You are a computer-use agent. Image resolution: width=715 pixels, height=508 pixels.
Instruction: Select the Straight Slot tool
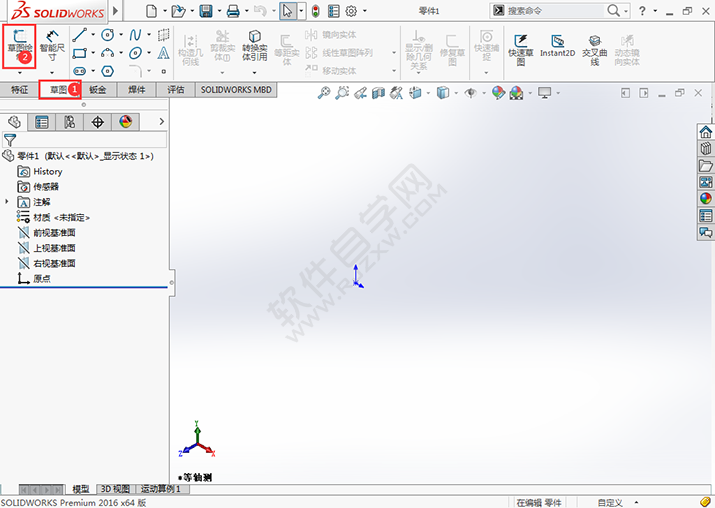[80, 71]
